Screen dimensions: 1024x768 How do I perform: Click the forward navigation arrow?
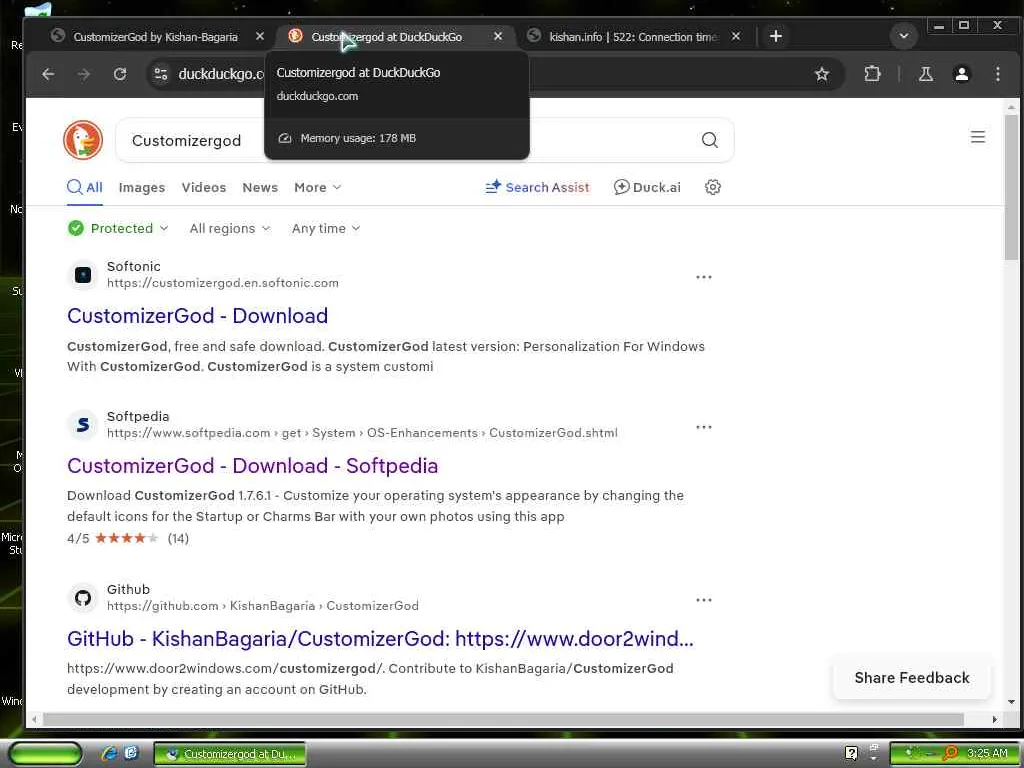click(x=84, y=74)
